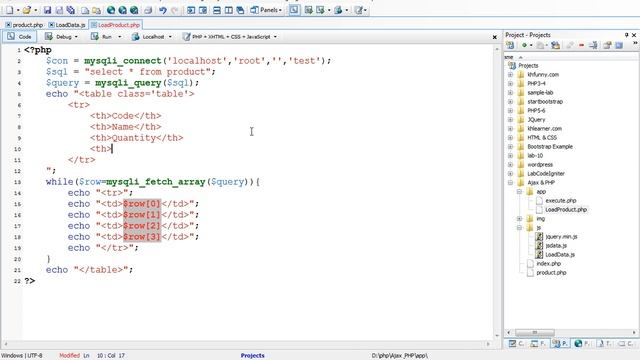Expand the img subfolder

(519, 218)
